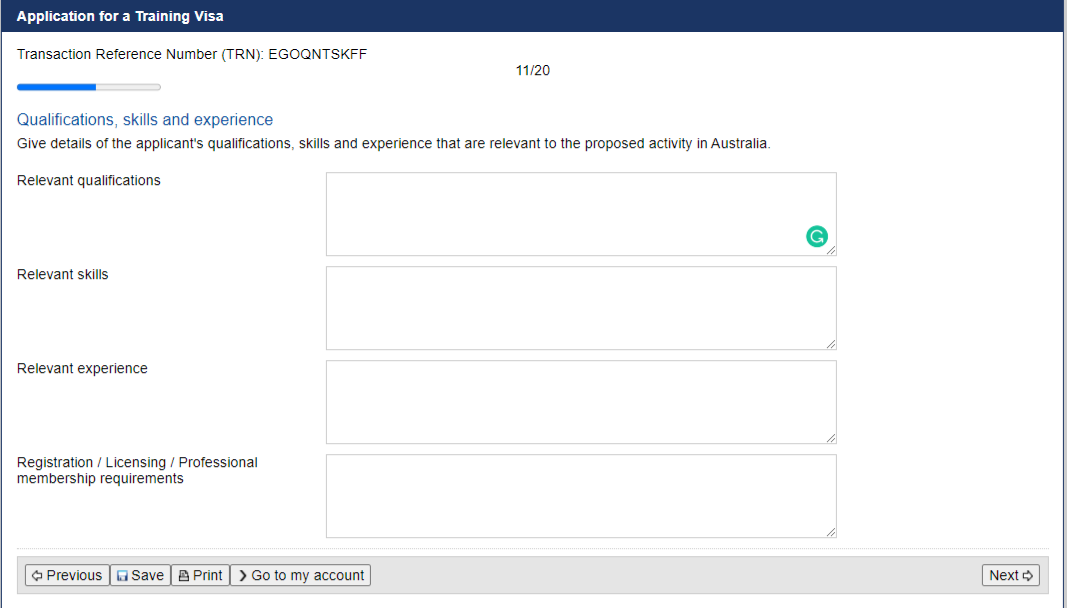Screen dimensions: 1067x608
Task: Click the Previous button arrow icon
Action: (37, 576)
